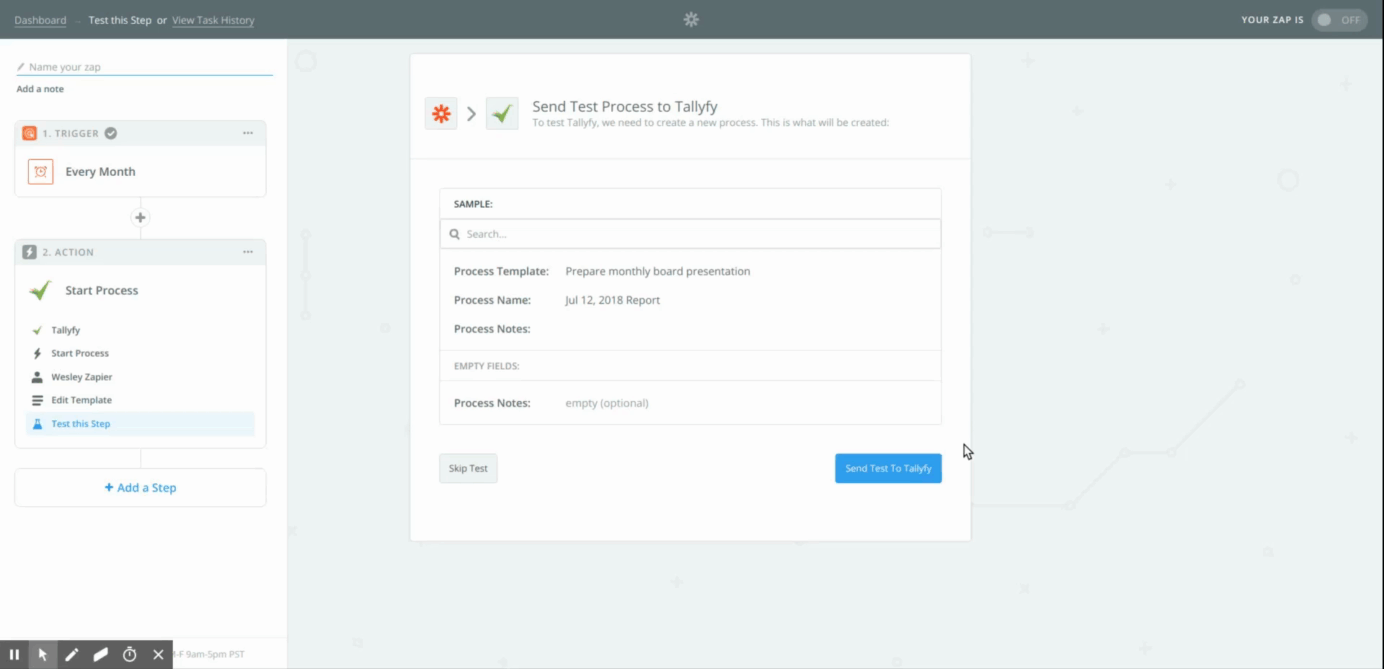Image resolution: width=1384 pixels, height=669 pixels.
Task: Select the pen tool in recorder toolbar
Action: pos(72,655)
